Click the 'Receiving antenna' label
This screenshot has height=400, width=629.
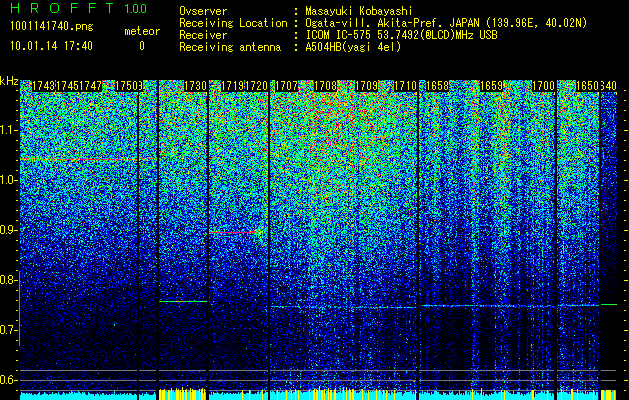point(230,47)
